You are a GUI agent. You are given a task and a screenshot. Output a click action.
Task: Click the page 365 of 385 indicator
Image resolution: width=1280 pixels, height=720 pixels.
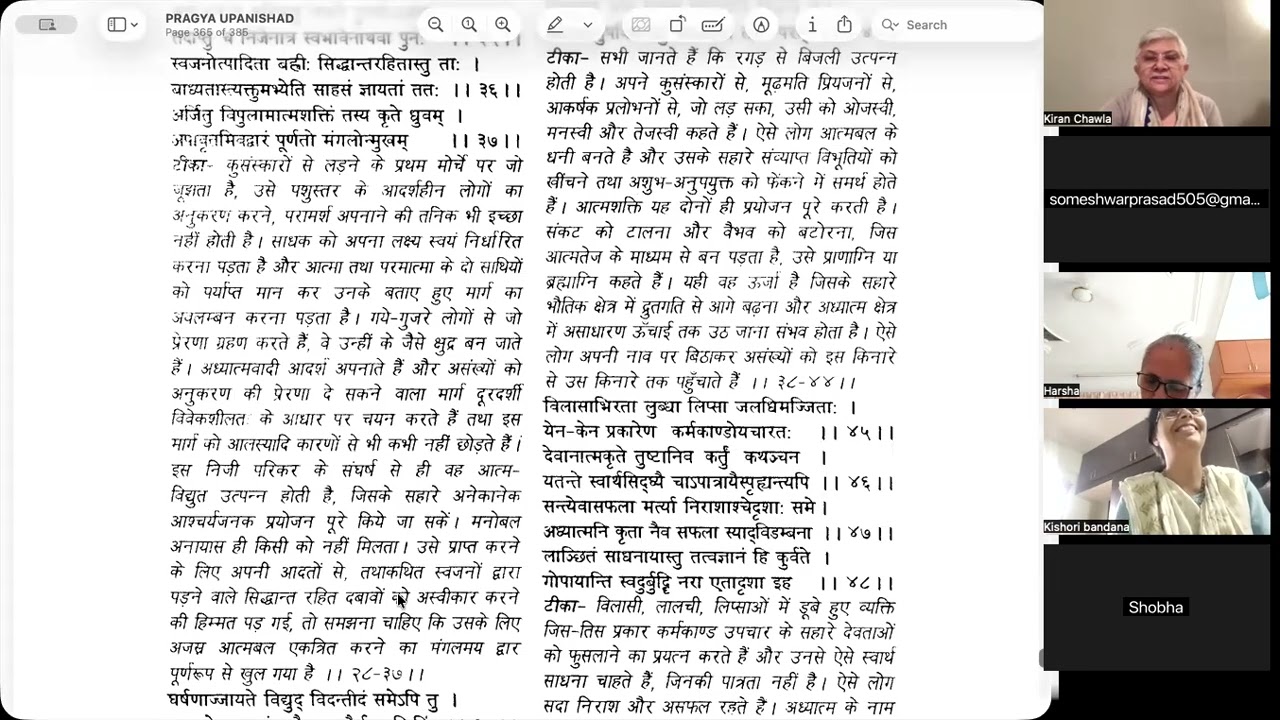[x=205, y=33]
